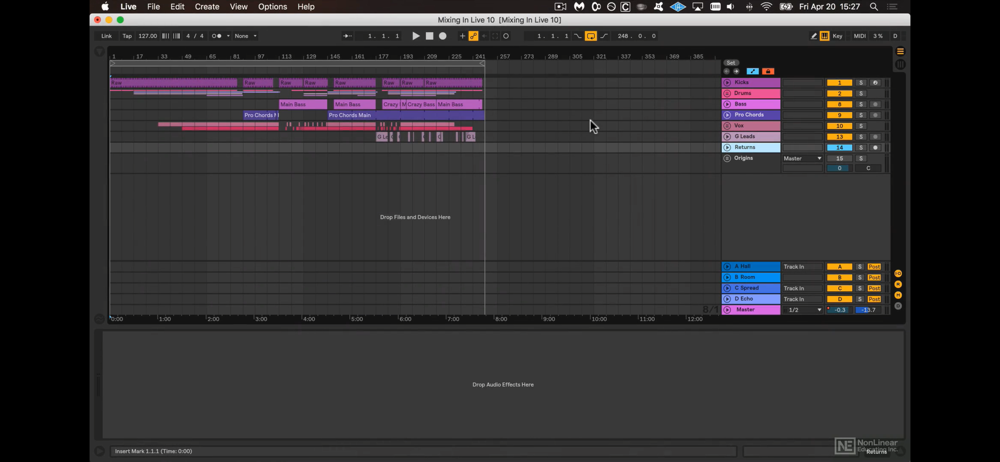Enable the MIDI Map Mode button
Image resolution: width=1000 pixels, height=462 pixels.
pyautogui.click(x=860, y=36)
